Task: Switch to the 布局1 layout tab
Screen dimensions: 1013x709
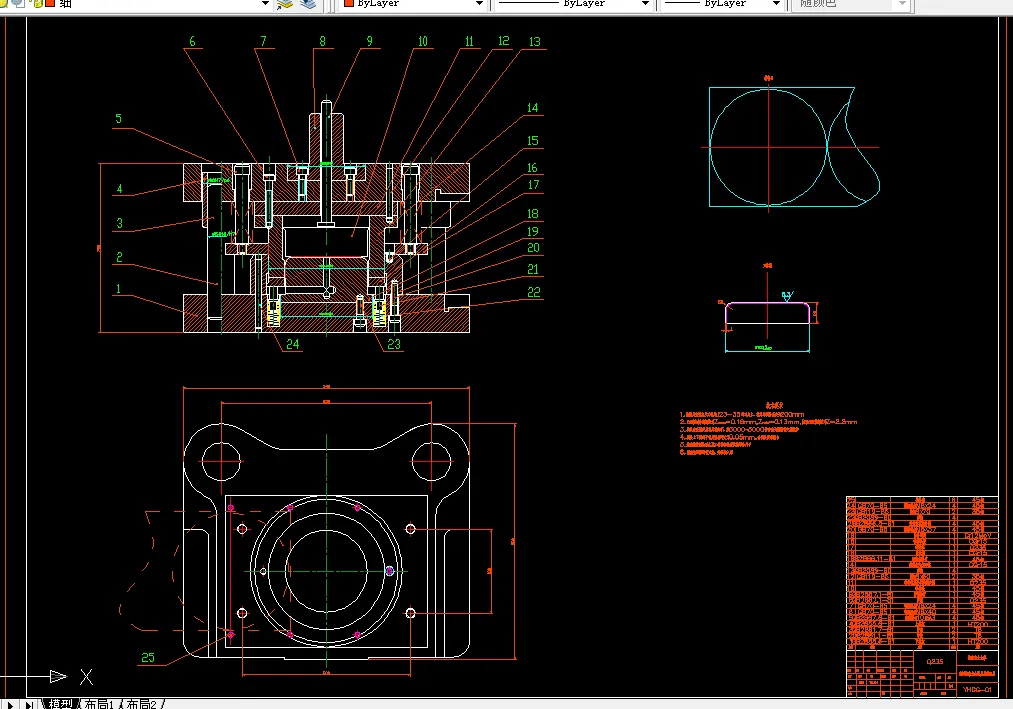Action: 101,704
